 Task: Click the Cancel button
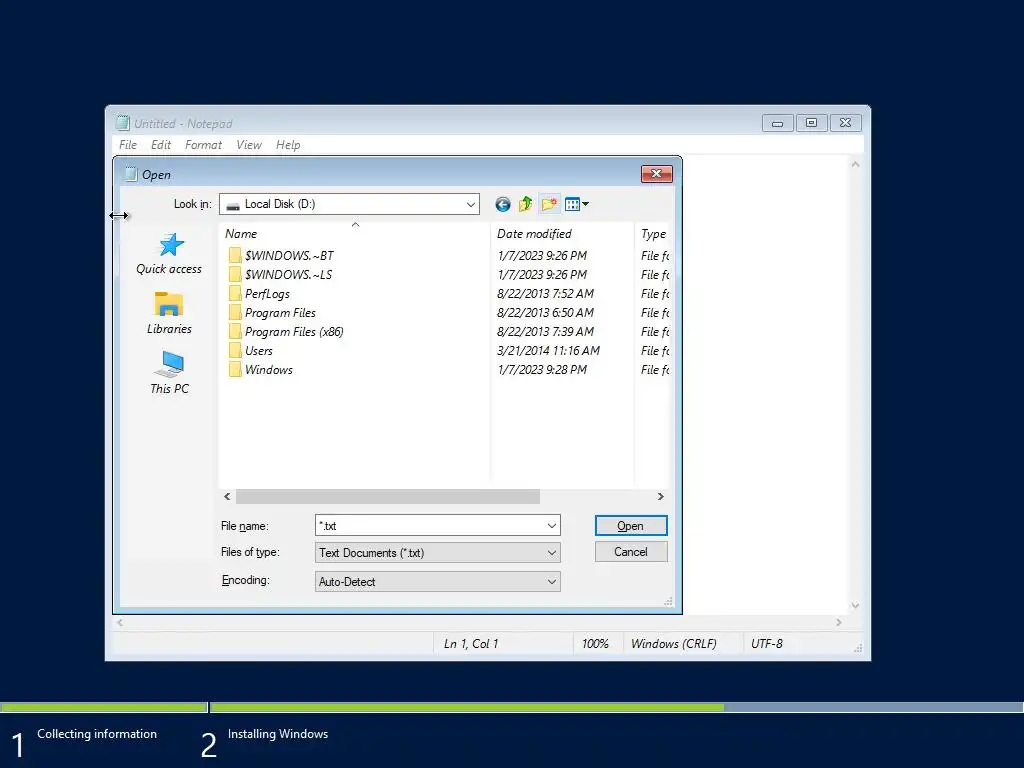[x=631, y=552]
